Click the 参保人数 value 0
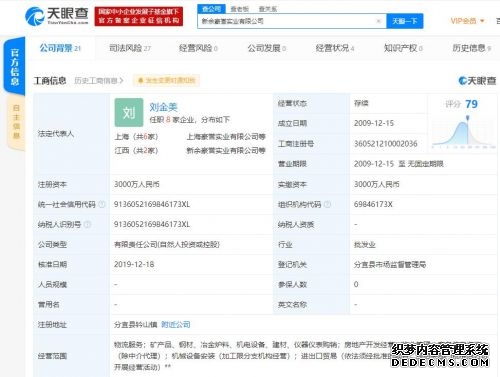The height and width of the screenshot is (377, 500). pos(356,284)
